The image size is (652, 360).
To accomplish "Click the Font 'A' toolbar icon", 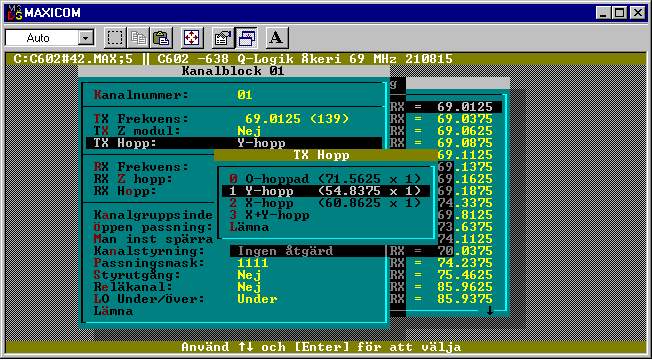I will pos(277,38).
